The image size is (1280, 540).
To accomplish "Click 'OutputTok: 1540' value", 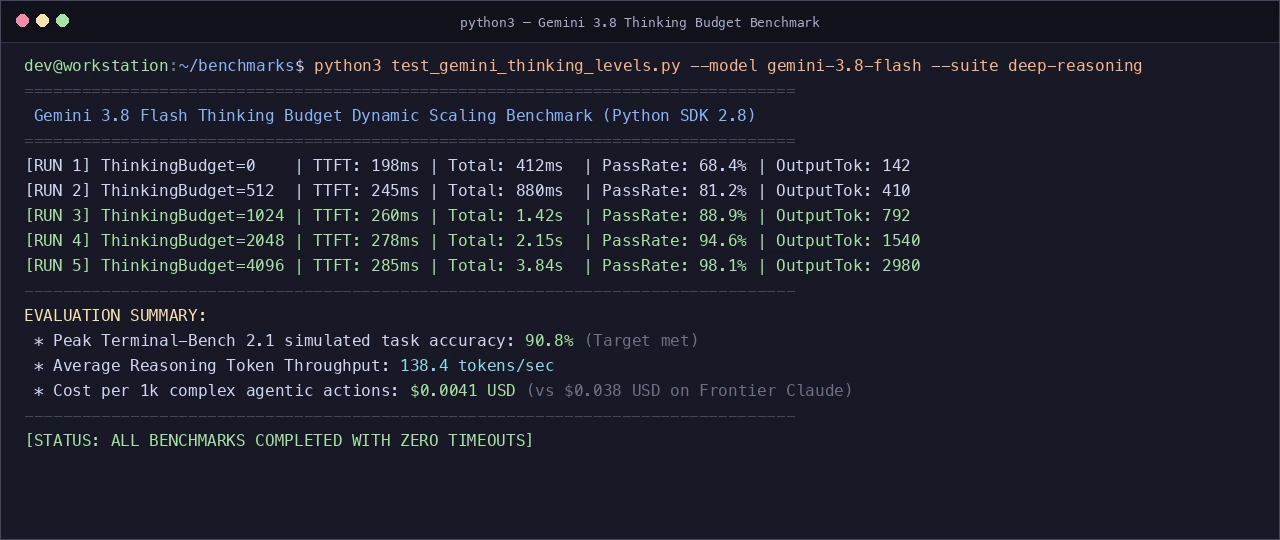I will coord(848,241).
